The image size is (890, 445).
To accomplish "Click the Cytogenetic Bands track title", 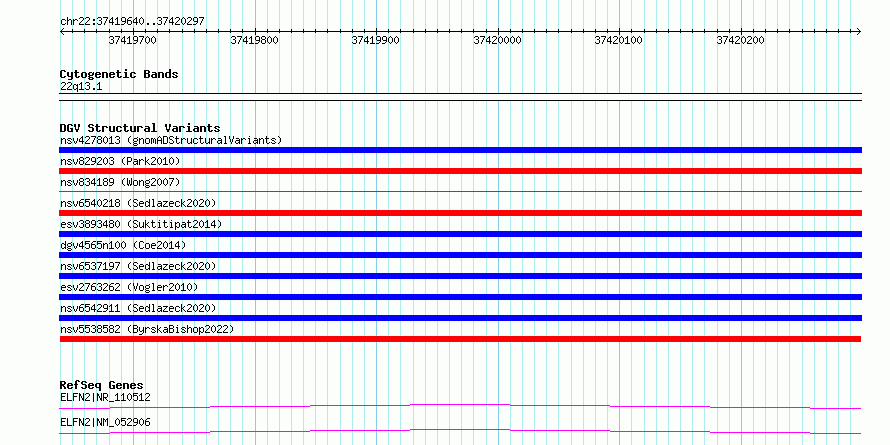I will click(x=119, y=74).
